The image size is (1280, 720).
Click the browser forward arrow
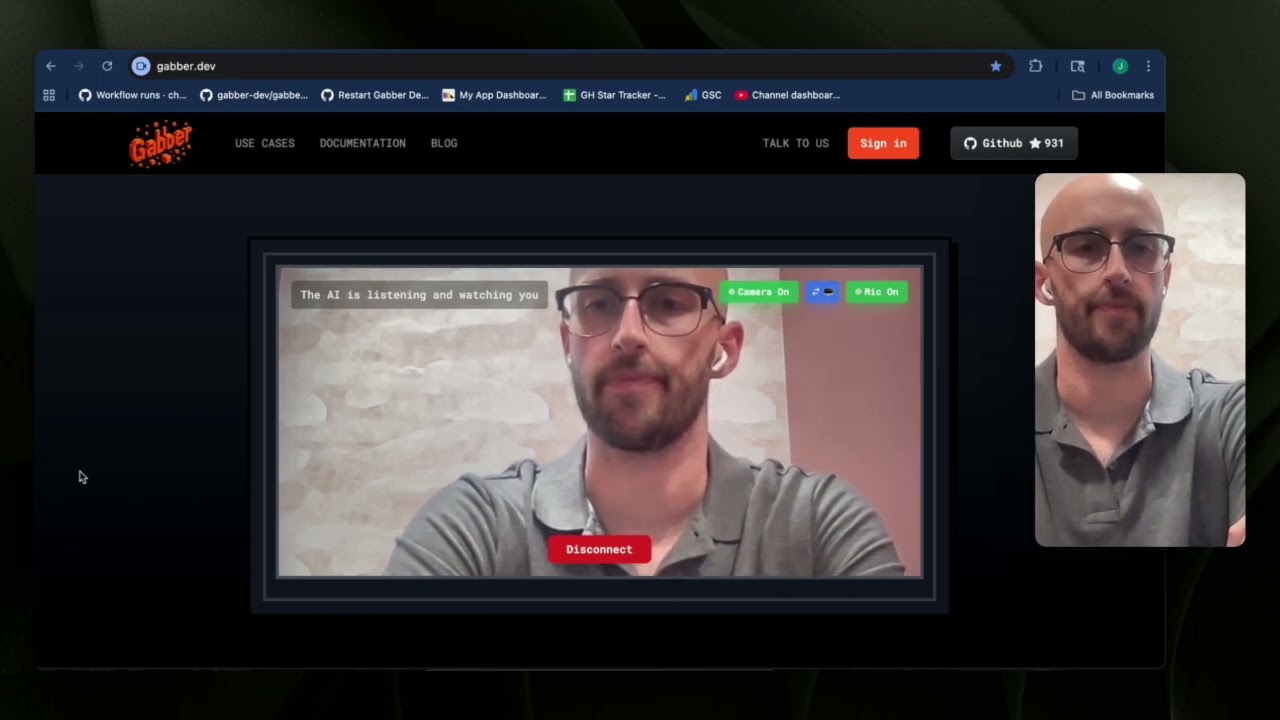tap(79, 66)
